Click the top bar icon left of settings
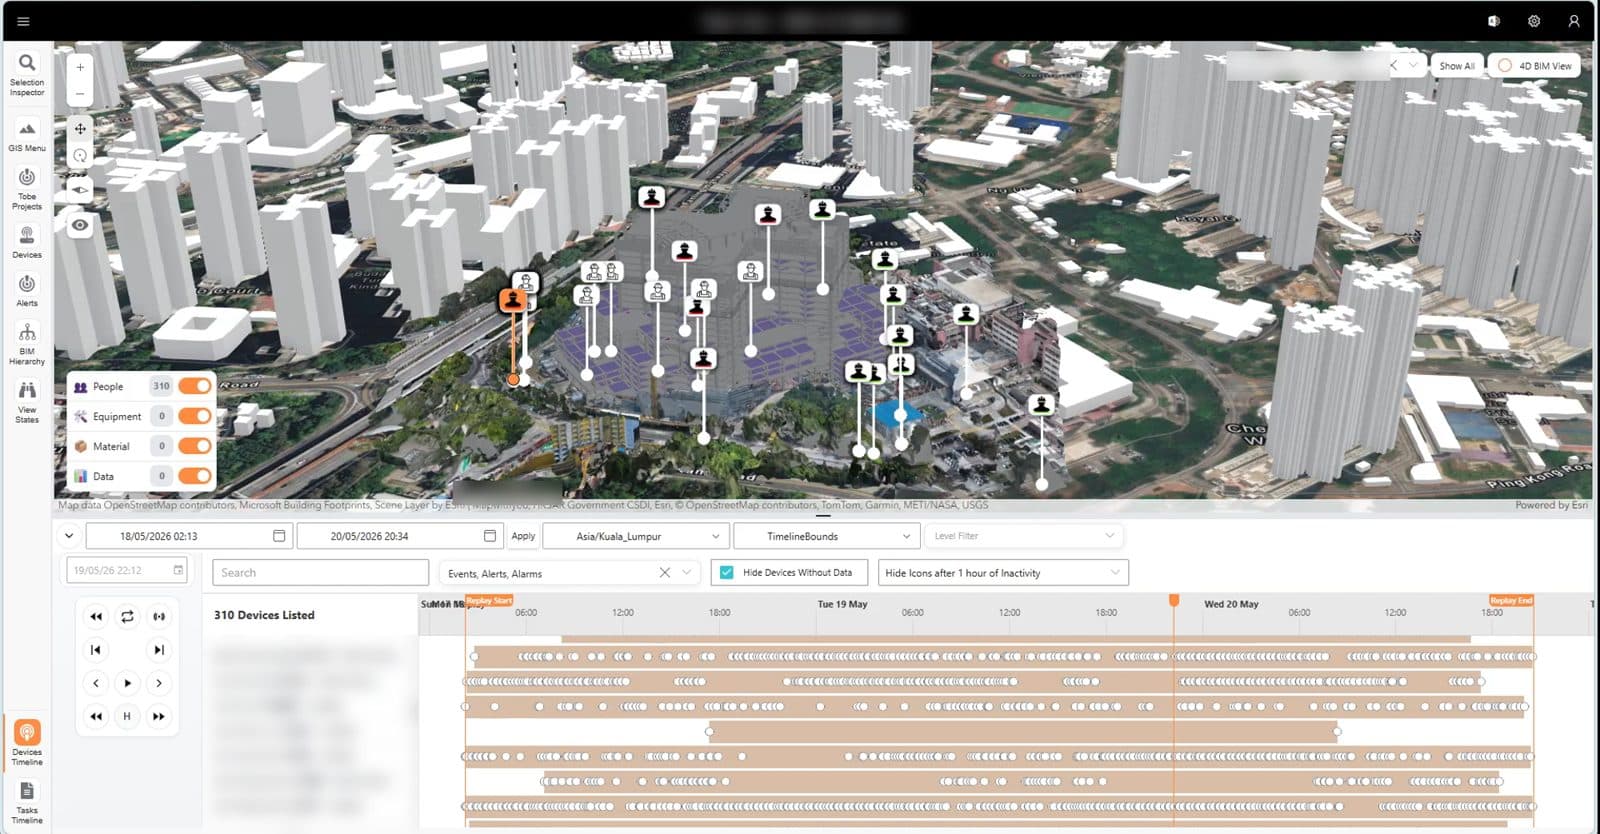This screenshot has height=834, width=1600. click(x=1494, y=21)
